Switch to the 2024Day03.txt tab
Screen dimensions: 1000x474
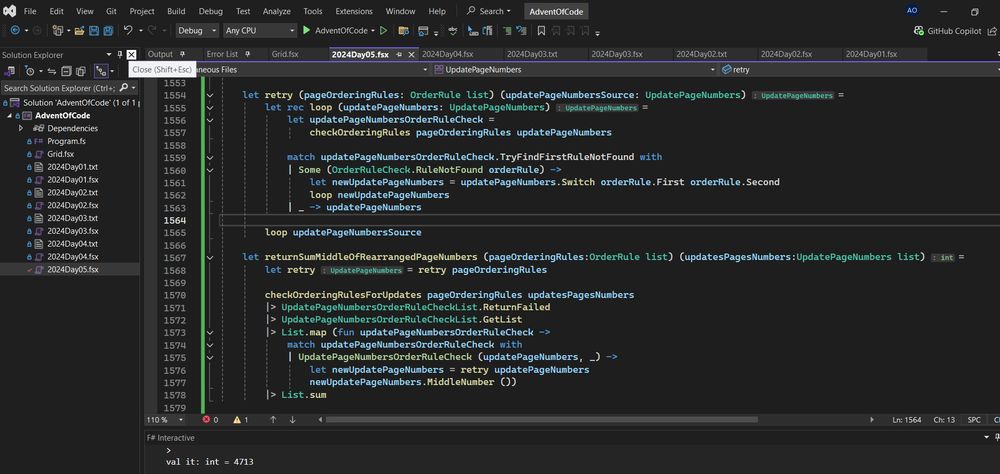[532, 54]
